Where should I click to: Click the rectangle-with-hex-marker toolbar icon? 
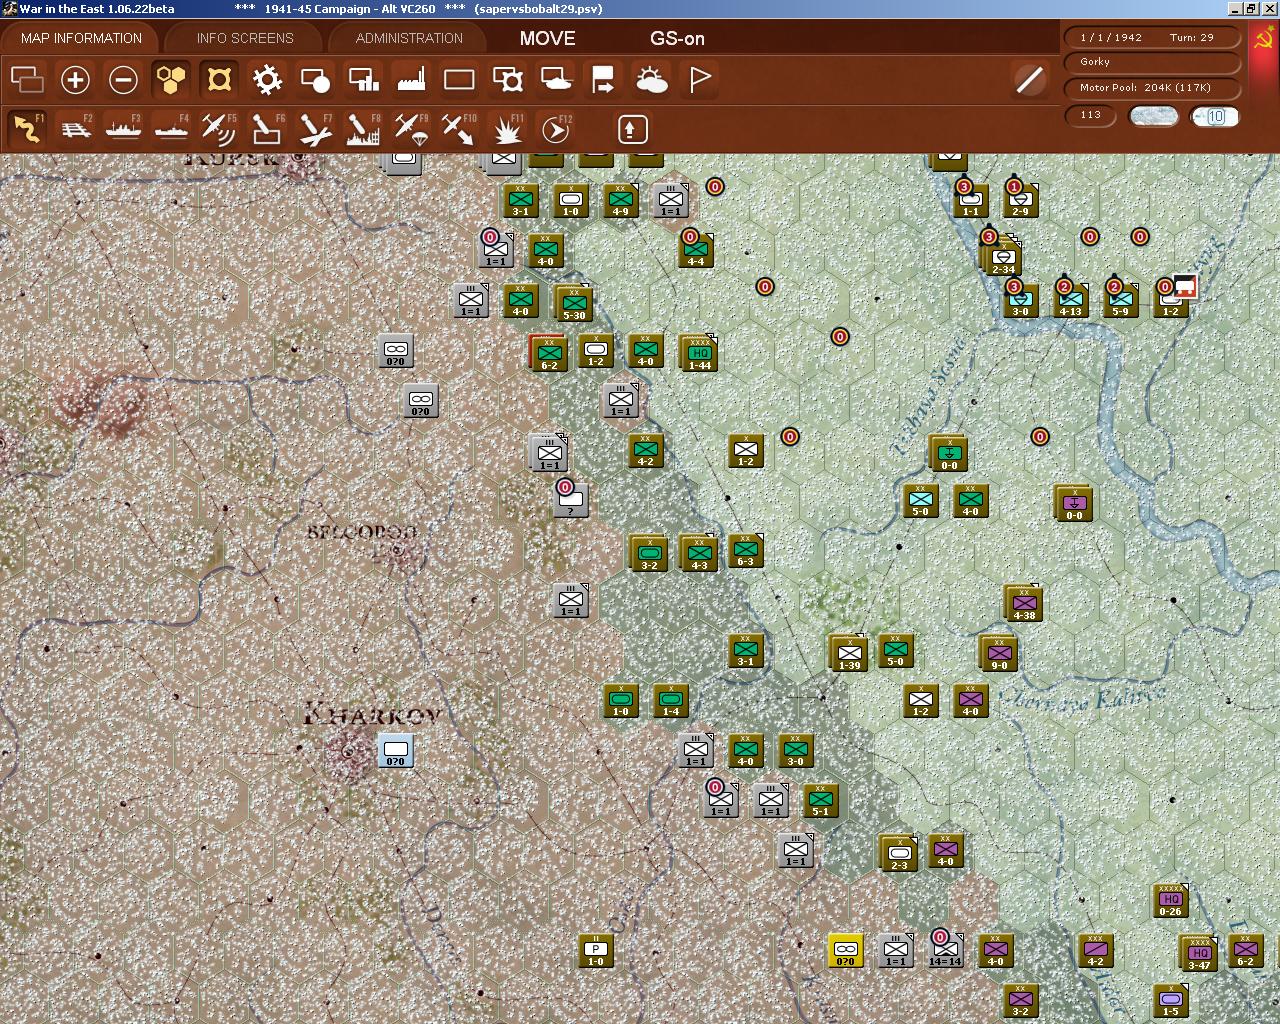pos(507,79)
